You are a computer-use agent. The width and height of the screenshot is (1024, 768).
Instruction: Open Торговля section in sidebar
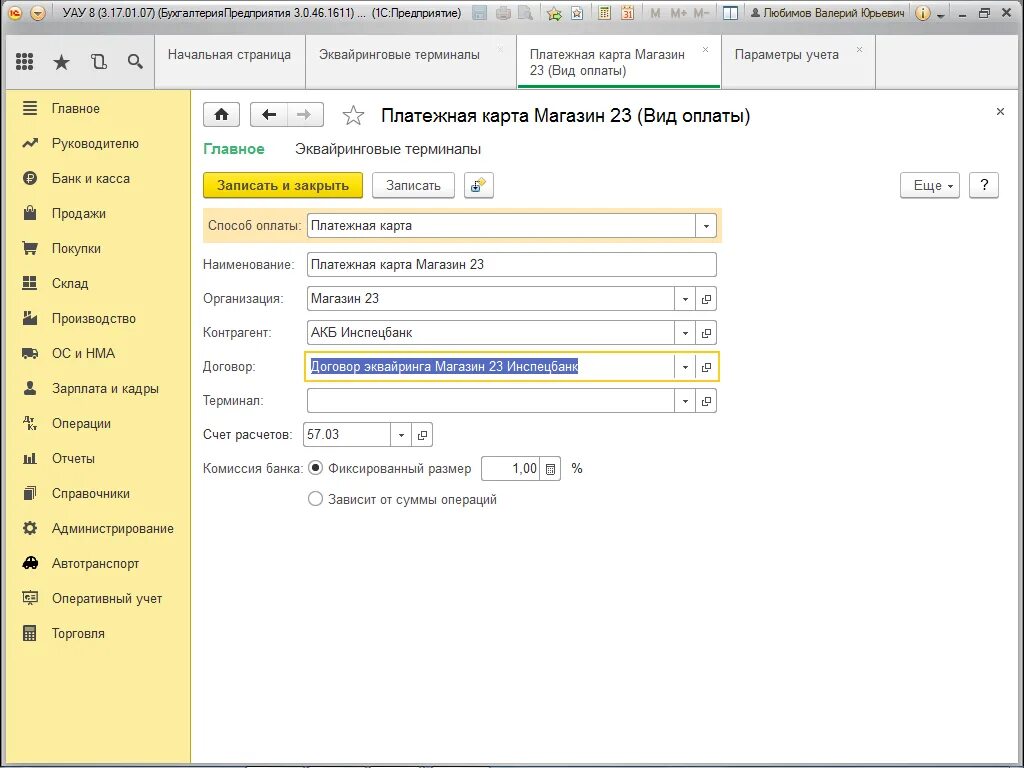(x=78, y=633)
